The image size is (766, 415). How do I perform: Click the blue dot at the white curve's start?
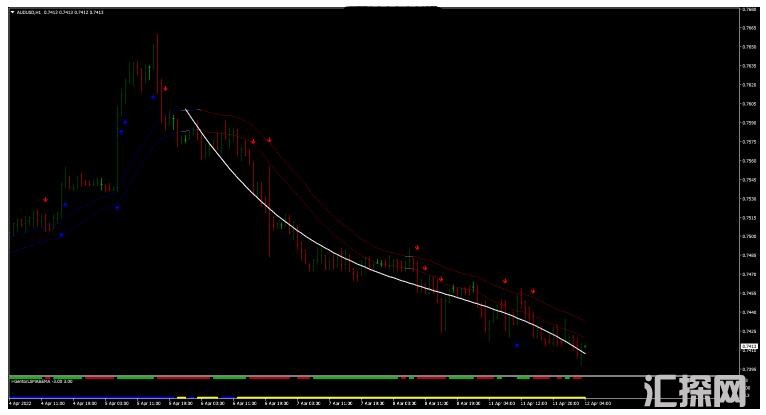pos(184,110)
